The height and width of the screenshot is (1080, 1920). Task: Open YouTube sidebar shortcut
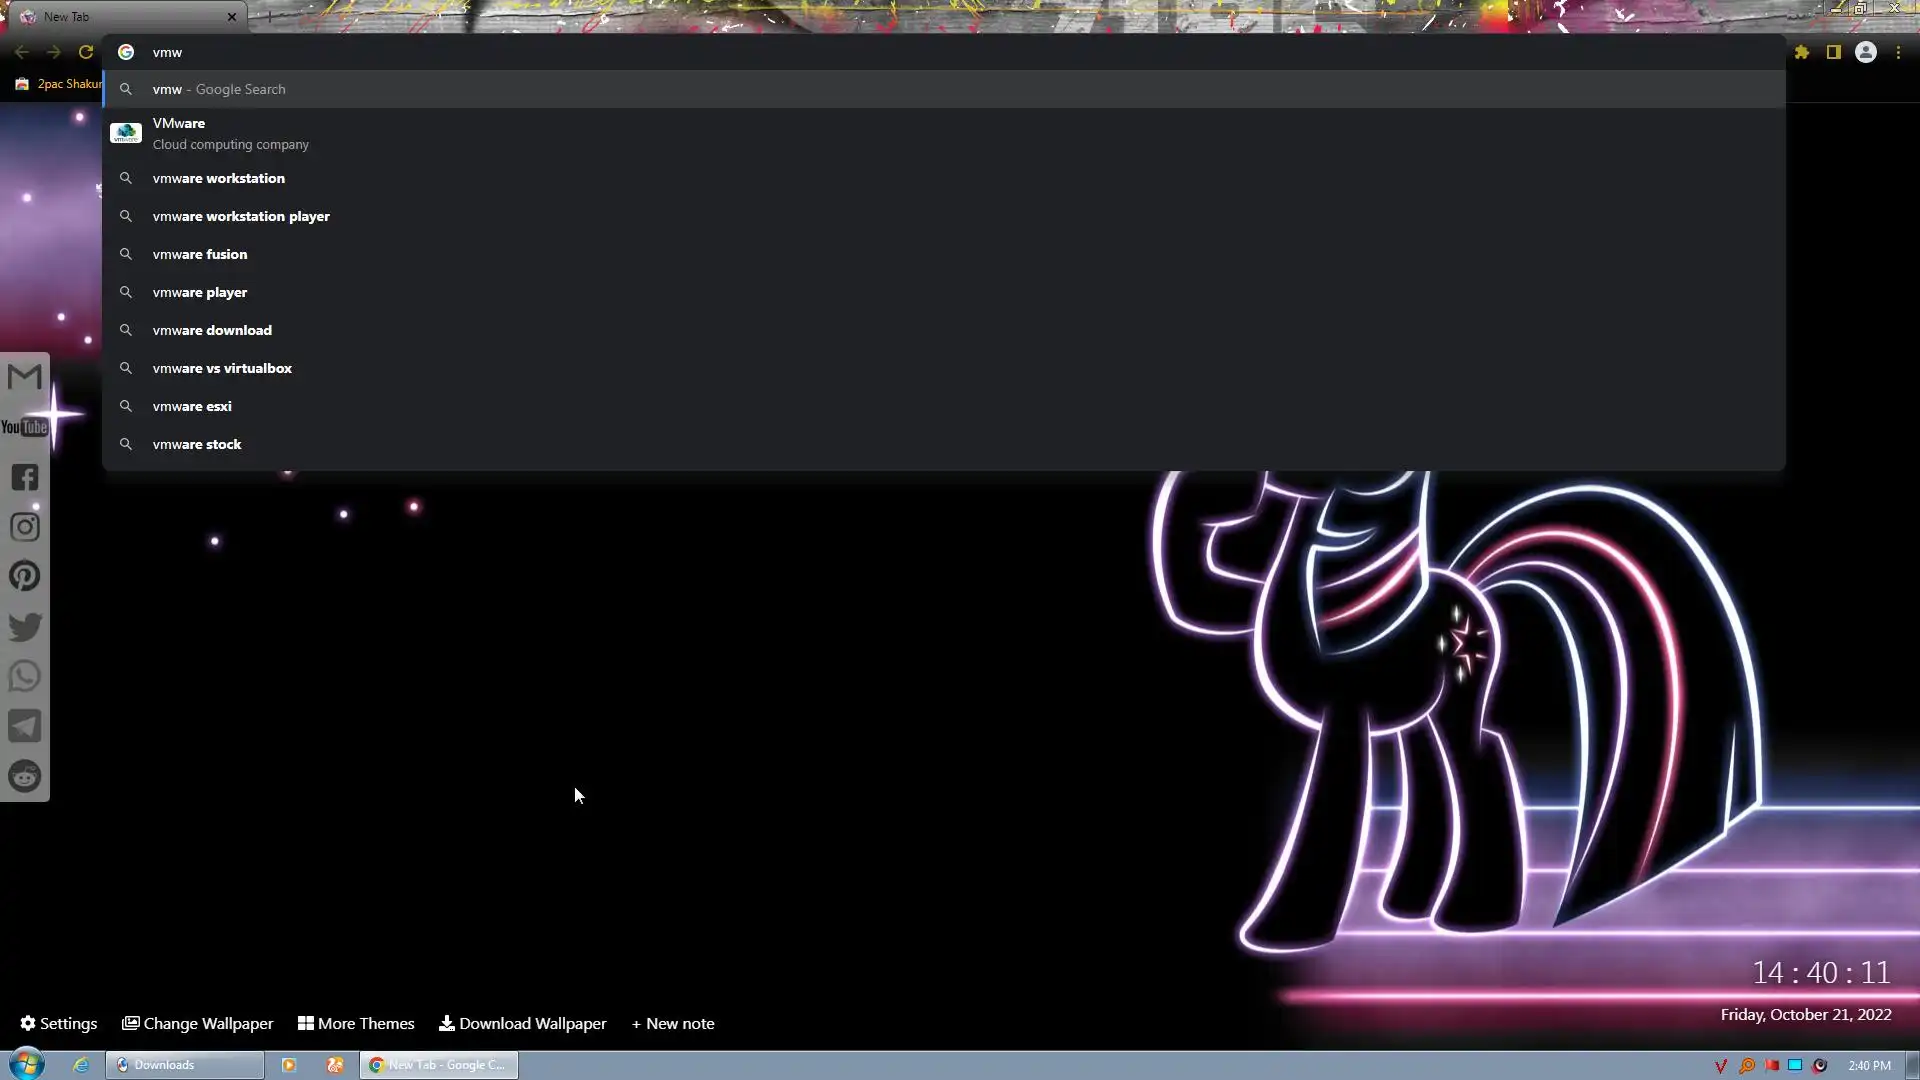tap(24, 427)
